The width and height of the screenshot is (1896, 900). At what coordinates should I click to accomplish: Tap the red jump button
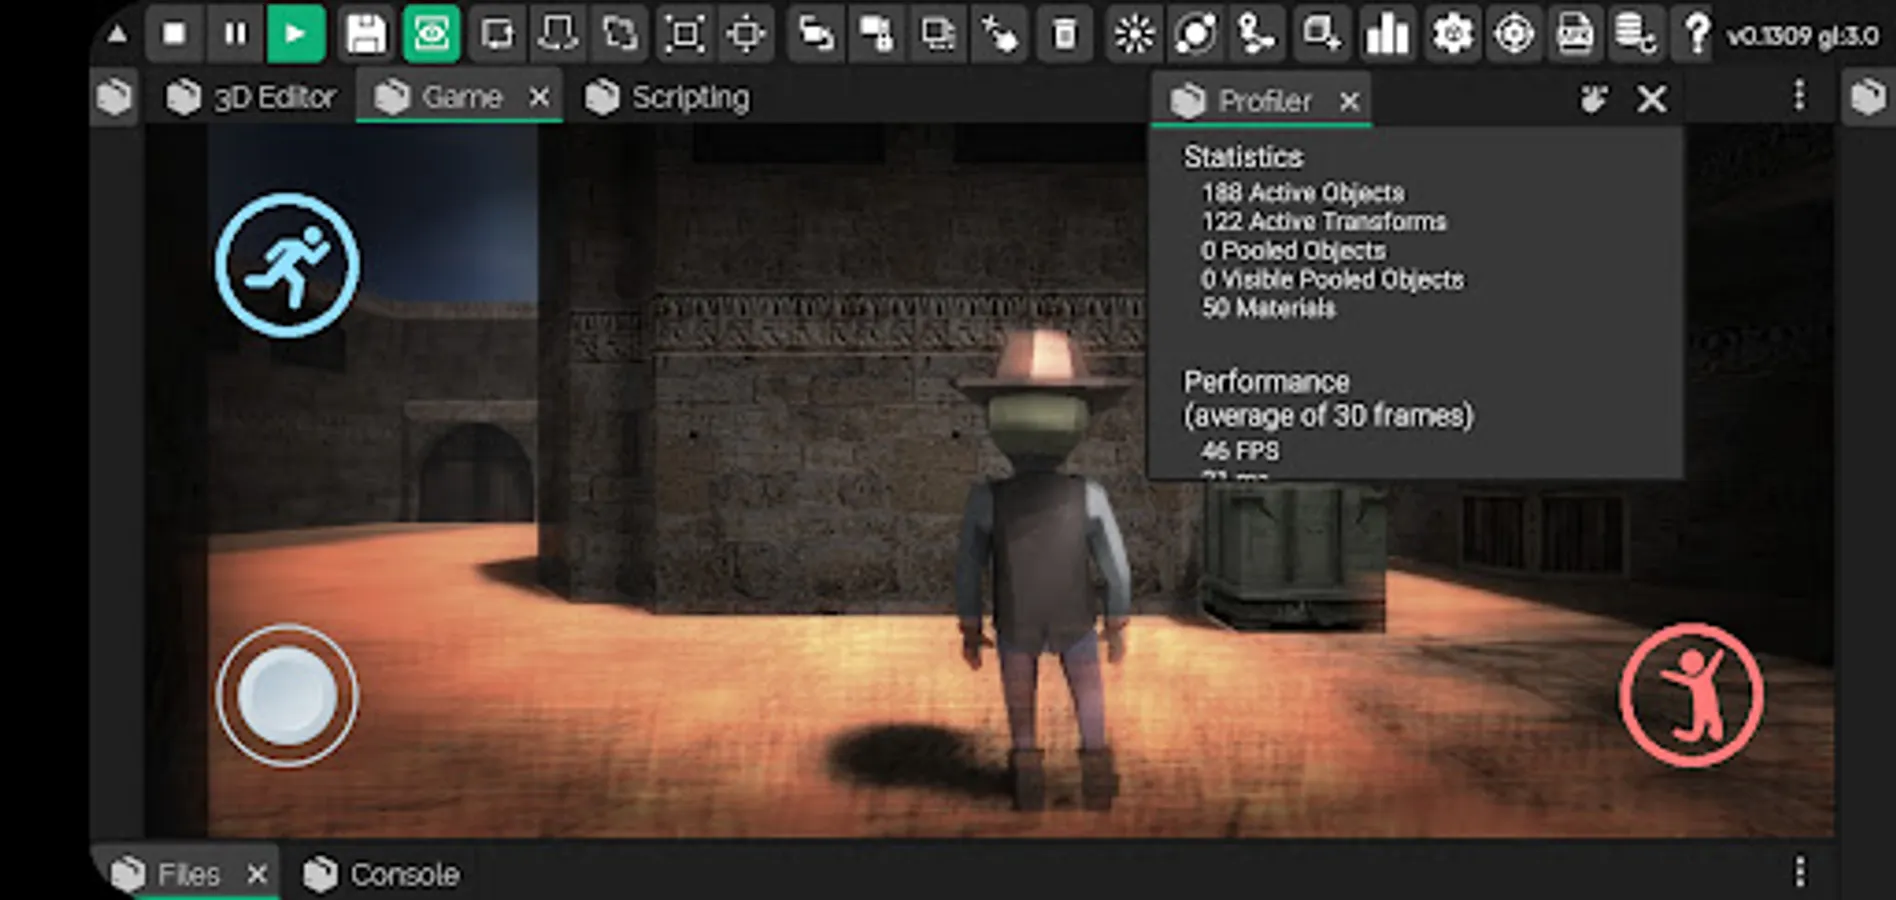click(x=1692, y=695)
